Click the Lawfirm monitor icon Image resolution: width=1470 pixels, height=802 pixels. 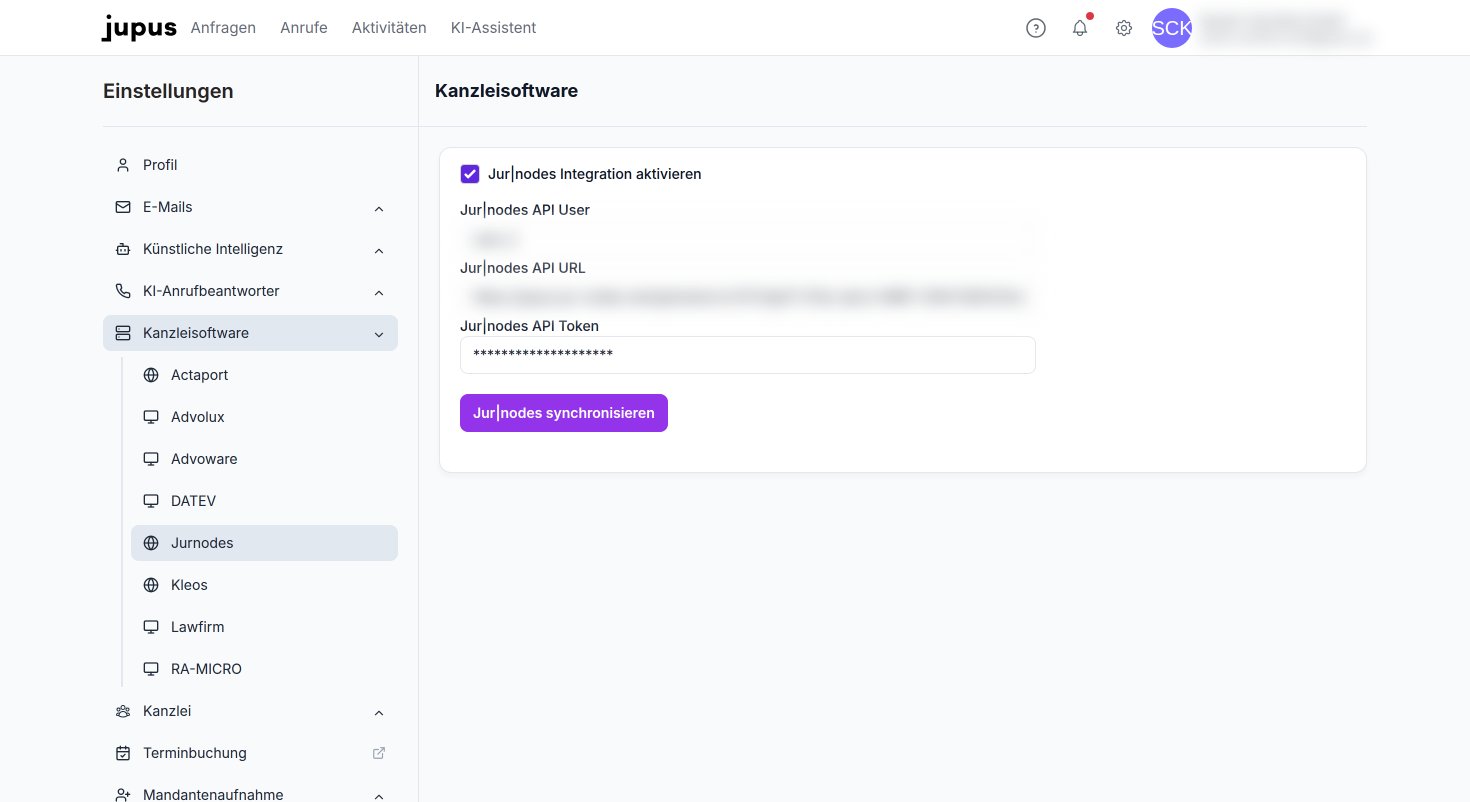(x=151, y=627)
